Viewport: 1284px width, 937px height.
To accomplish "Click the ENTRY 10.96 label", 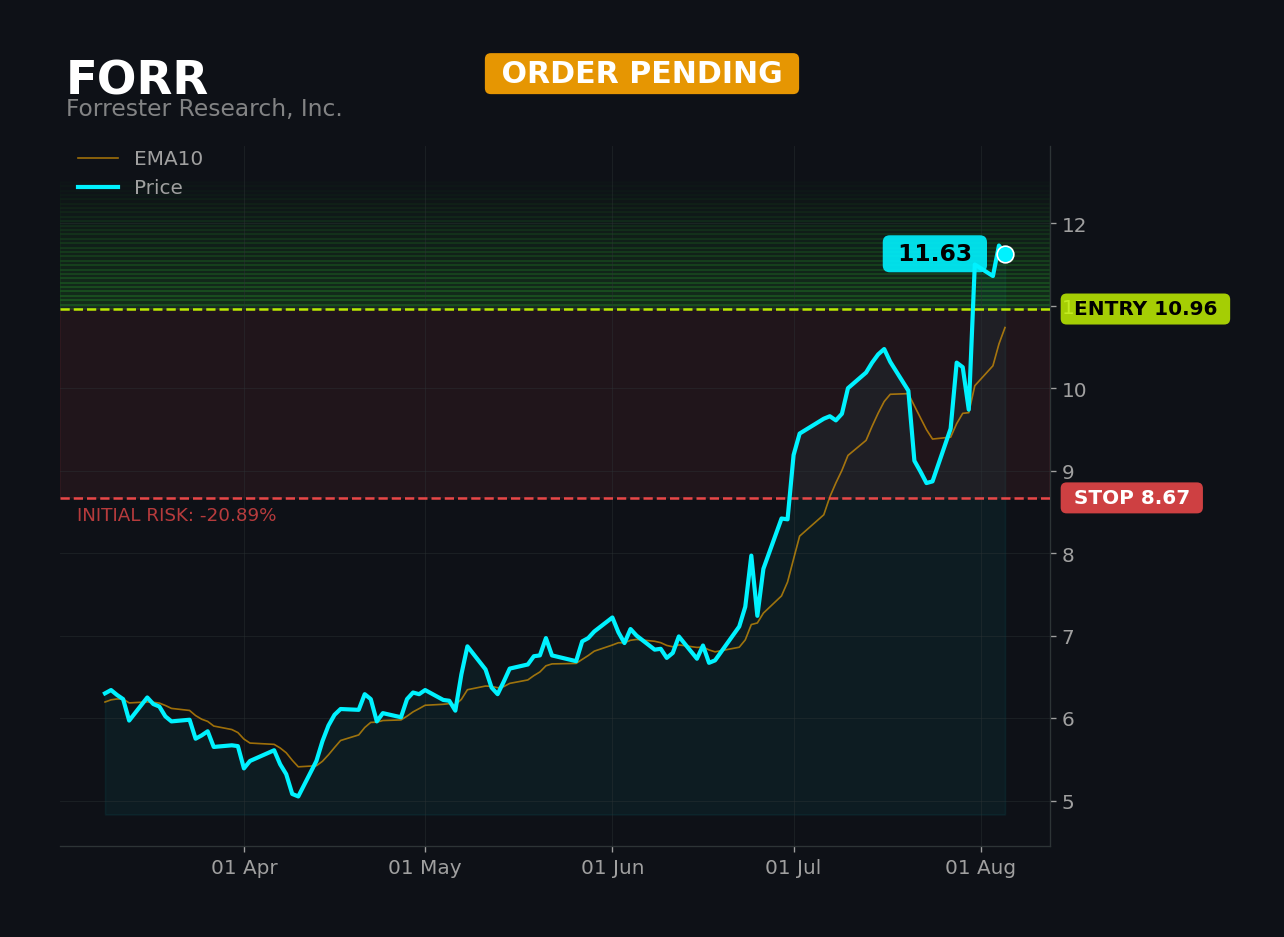I will 1145,309.
